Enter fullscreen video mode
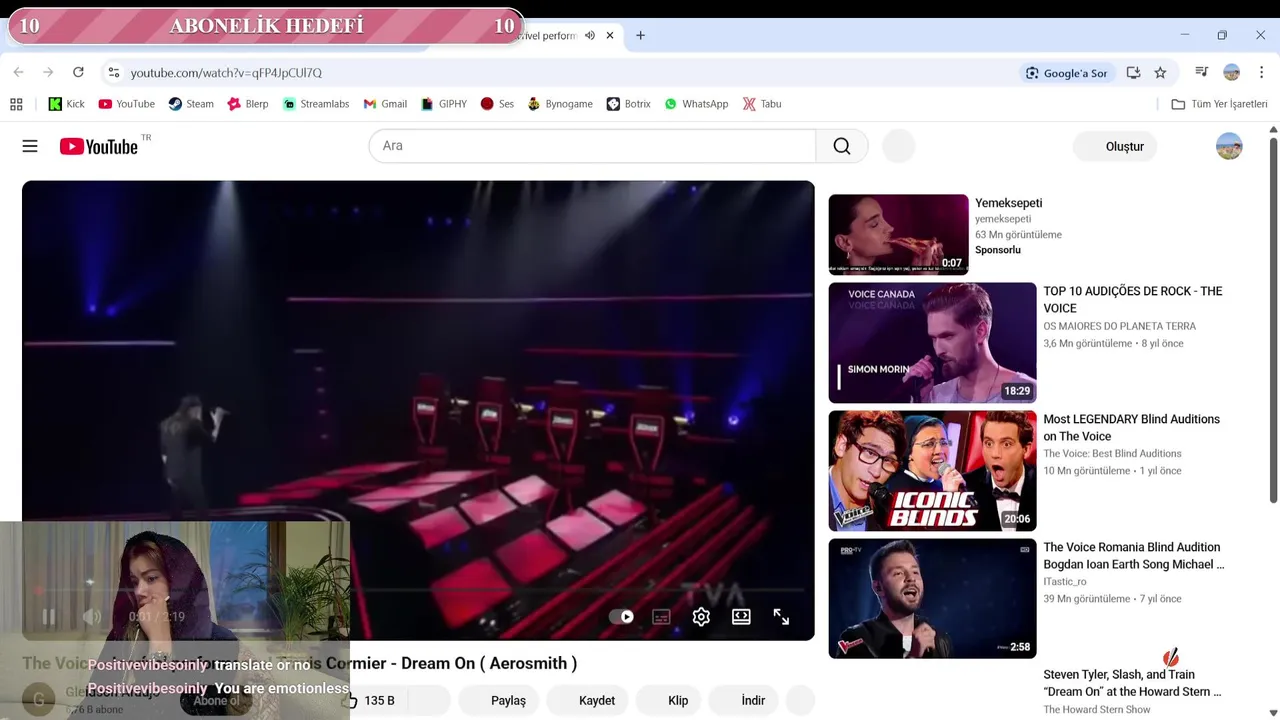1280x720 pixels. tap(781, 617)
